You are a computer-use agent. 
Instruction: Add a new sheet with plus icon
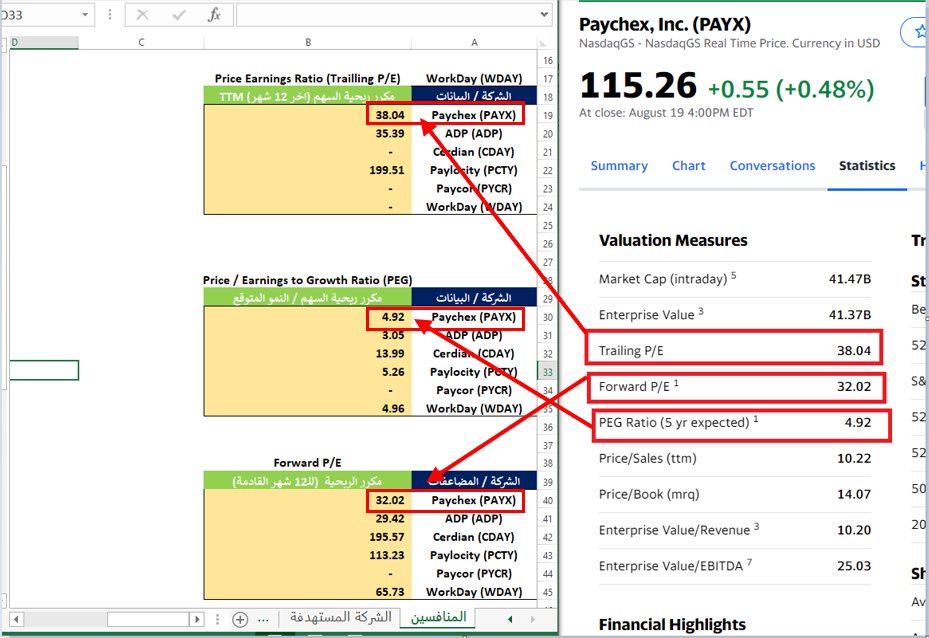[x=240, y=620]
